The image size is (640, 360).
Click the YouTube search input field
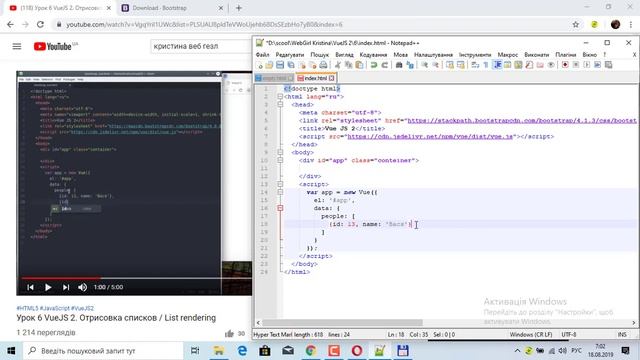(x=202, y=47)
